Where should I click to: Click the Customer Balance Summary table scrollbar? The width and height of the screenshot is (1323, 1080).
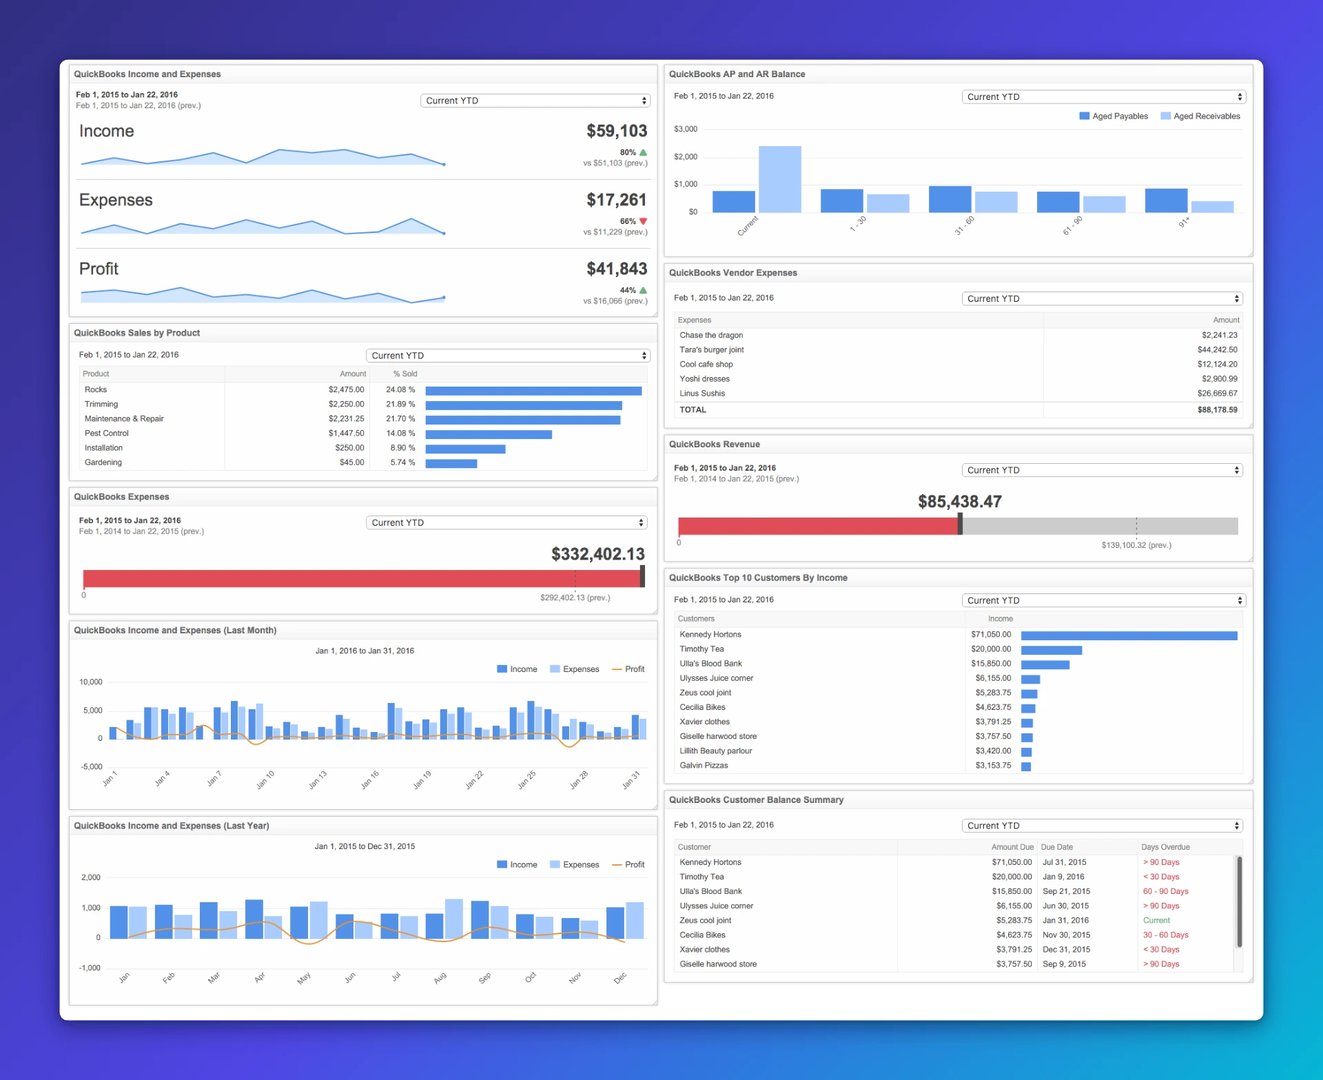pos(1239,901)
